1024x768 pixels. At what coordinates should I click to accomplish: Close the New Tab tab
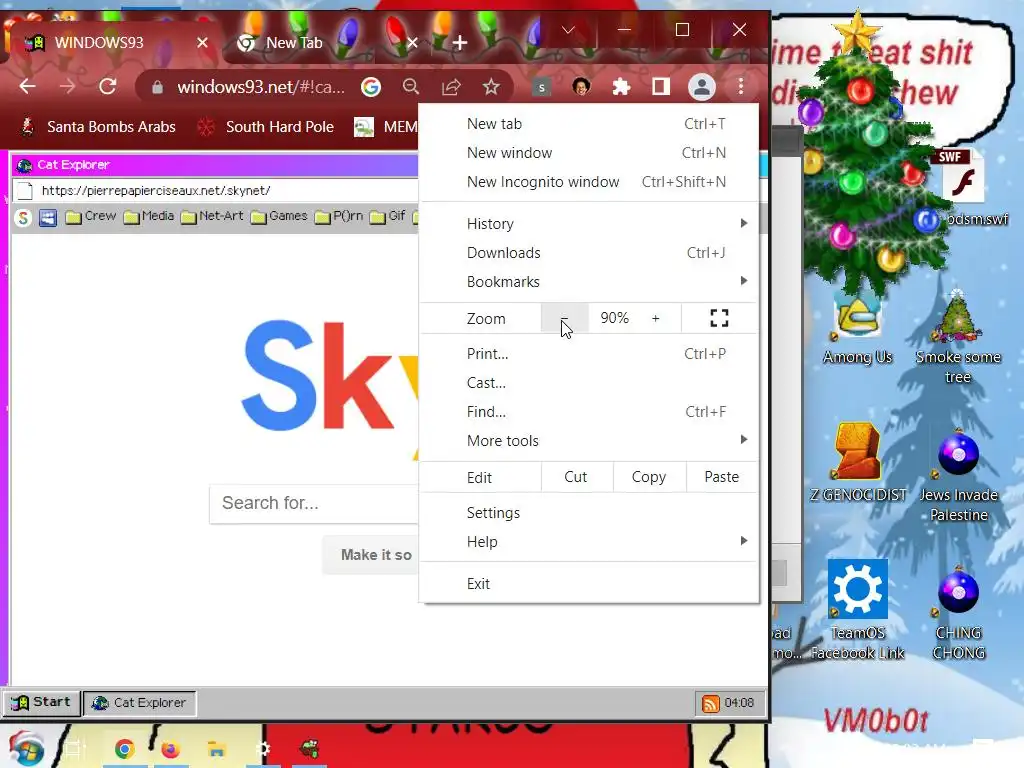412,43
